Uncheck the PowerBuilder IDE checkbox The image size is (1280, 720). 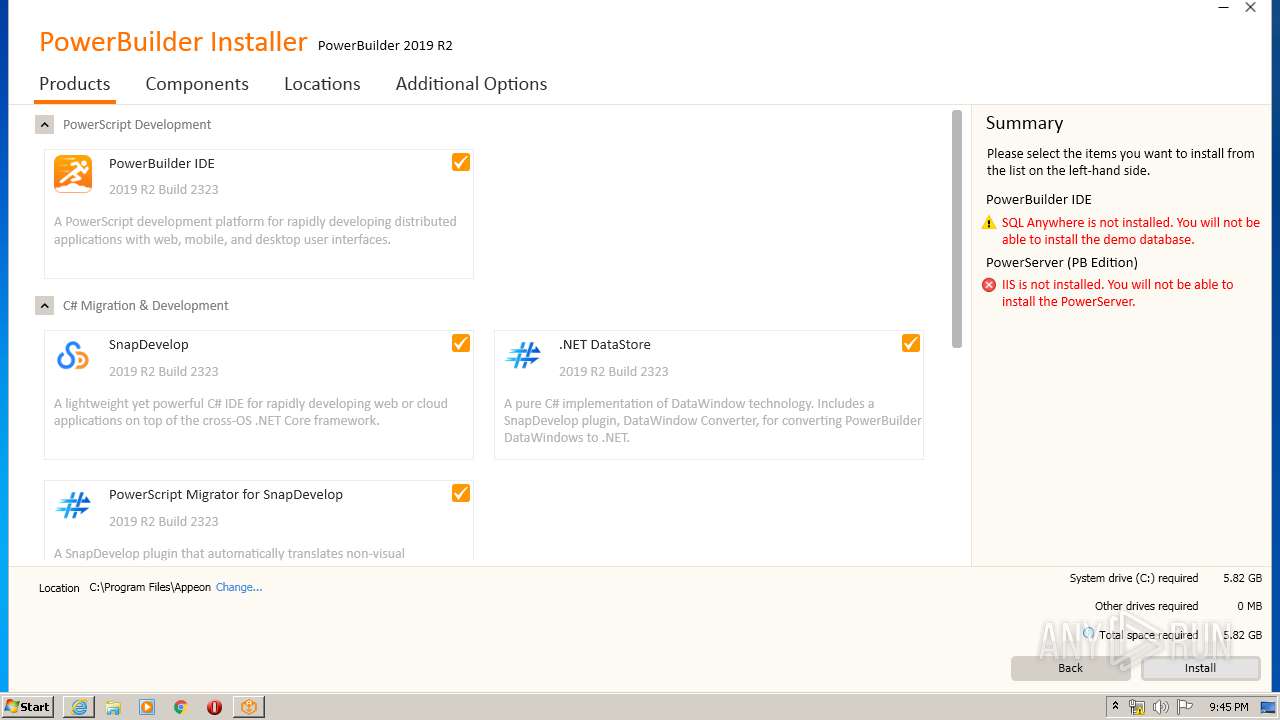click(x=461, y=162)
